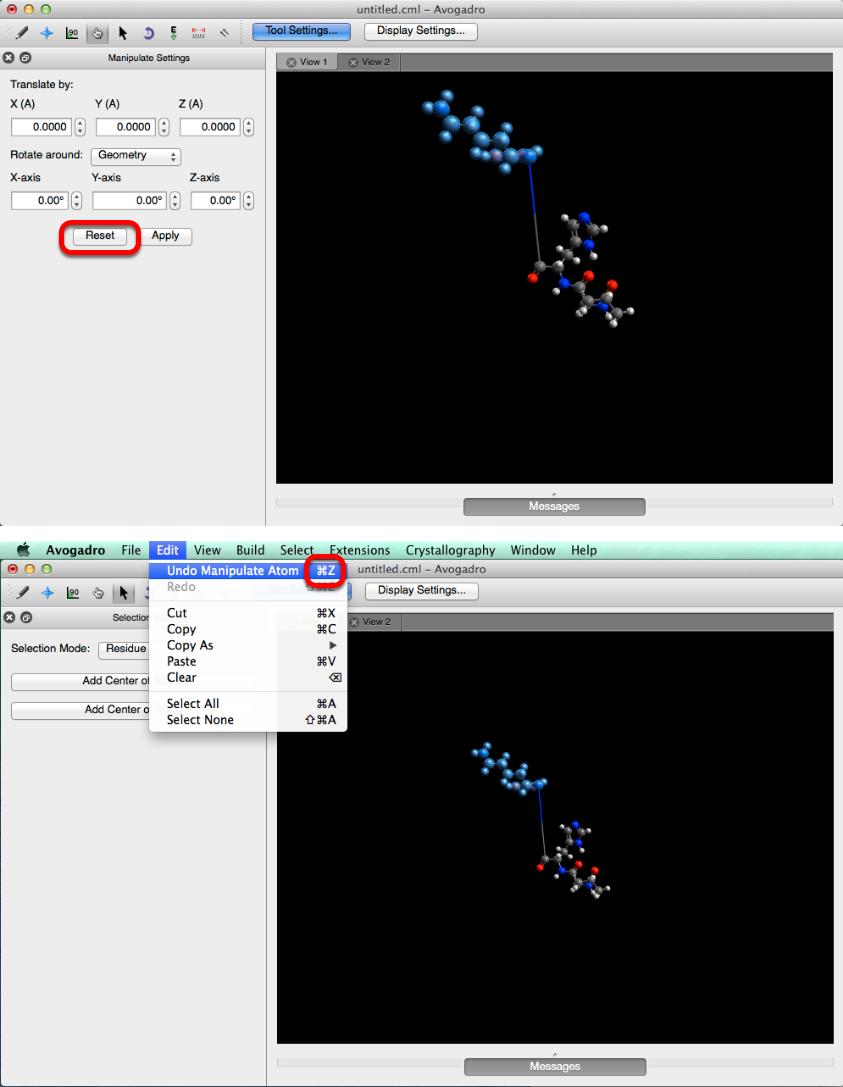Close the View 1 tab using its X icon

291,62
